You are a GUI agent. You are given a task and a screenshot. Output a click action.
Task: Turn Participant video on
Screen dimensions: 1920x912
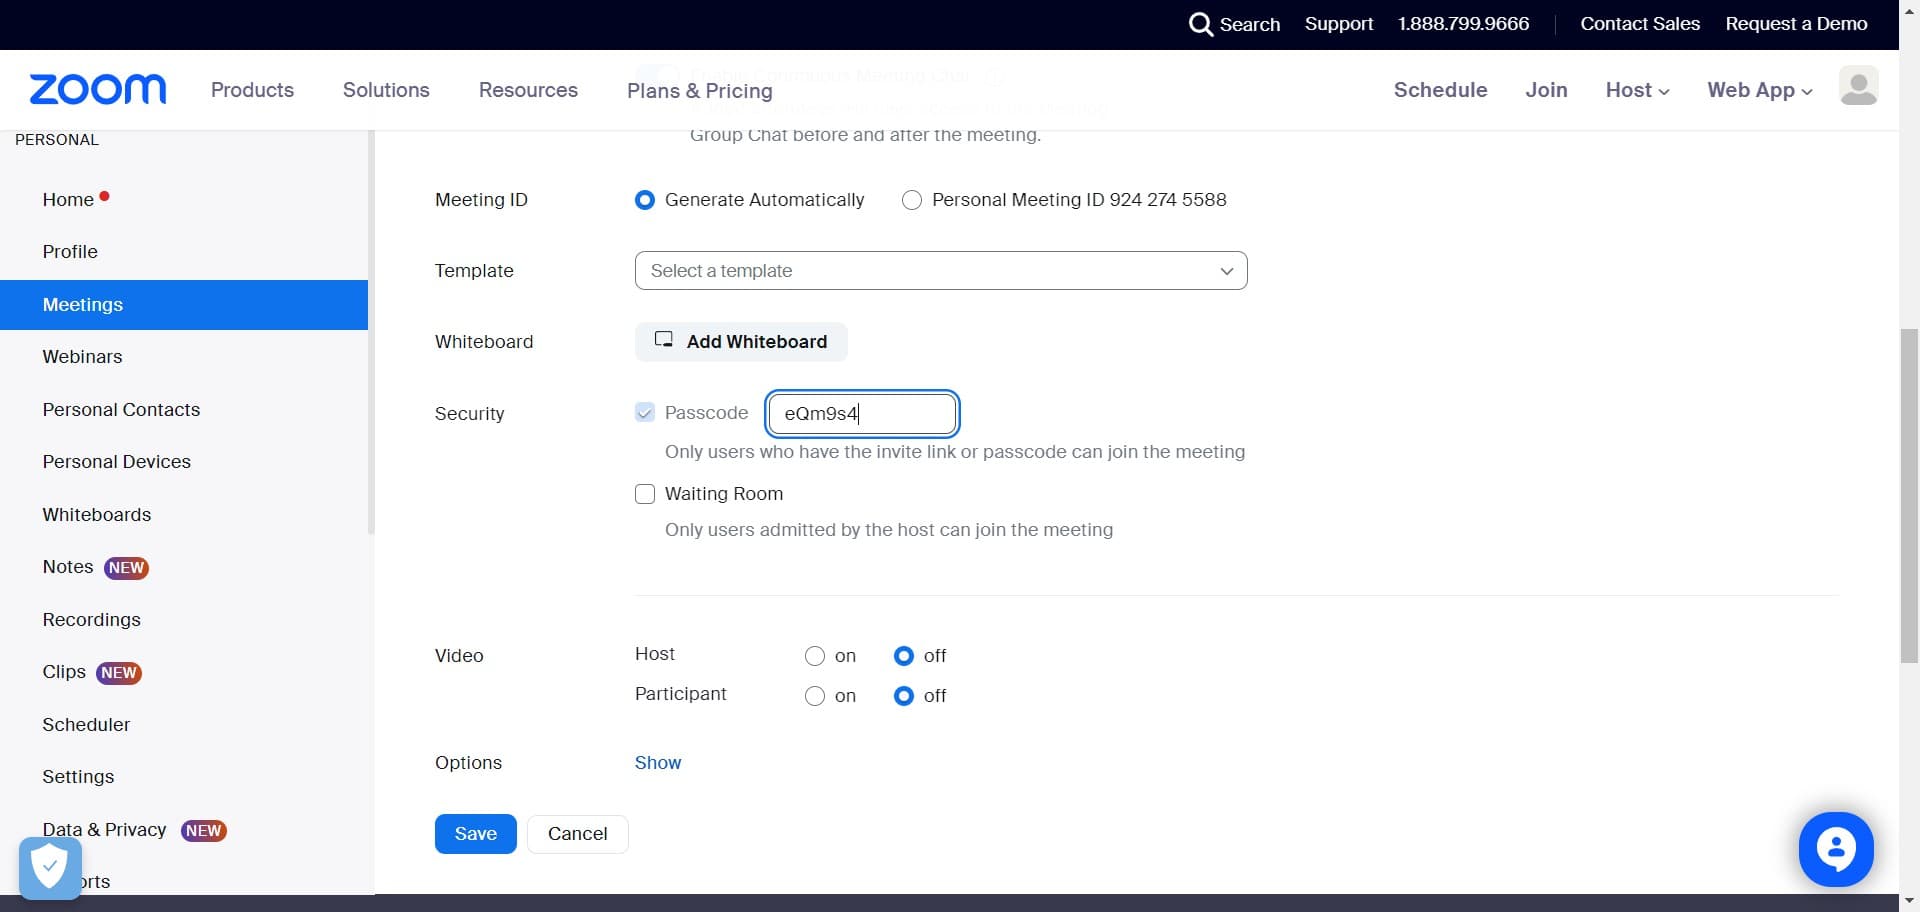815,696
